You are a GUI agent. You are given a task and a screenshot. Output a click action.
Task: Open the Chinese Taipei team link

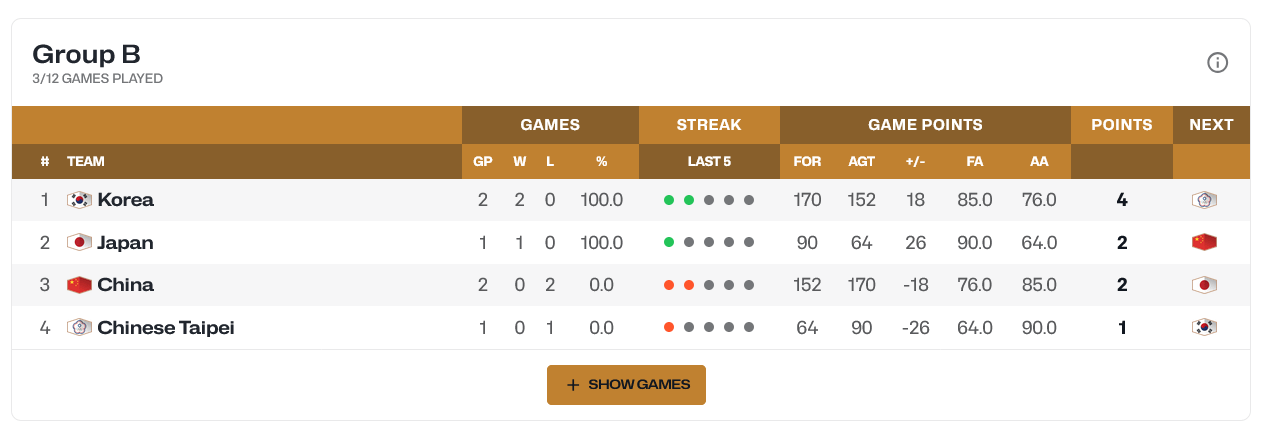click(x=166, y=328)
